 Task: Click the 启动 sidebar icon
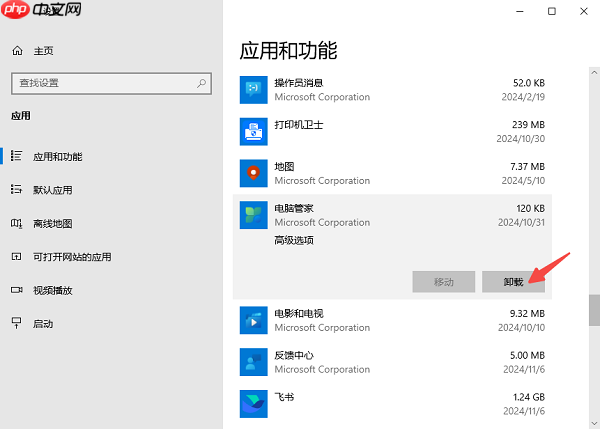16,323
